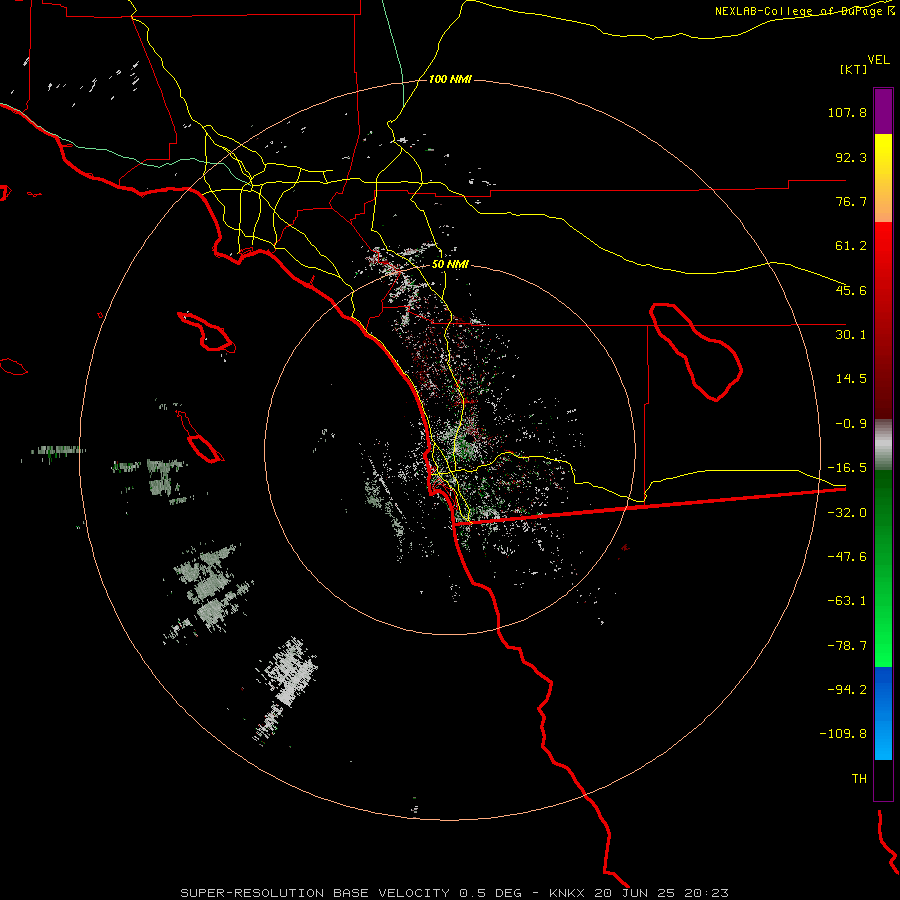
Task: Click the 92.3 velocity scale value
Action: (851, 157)
